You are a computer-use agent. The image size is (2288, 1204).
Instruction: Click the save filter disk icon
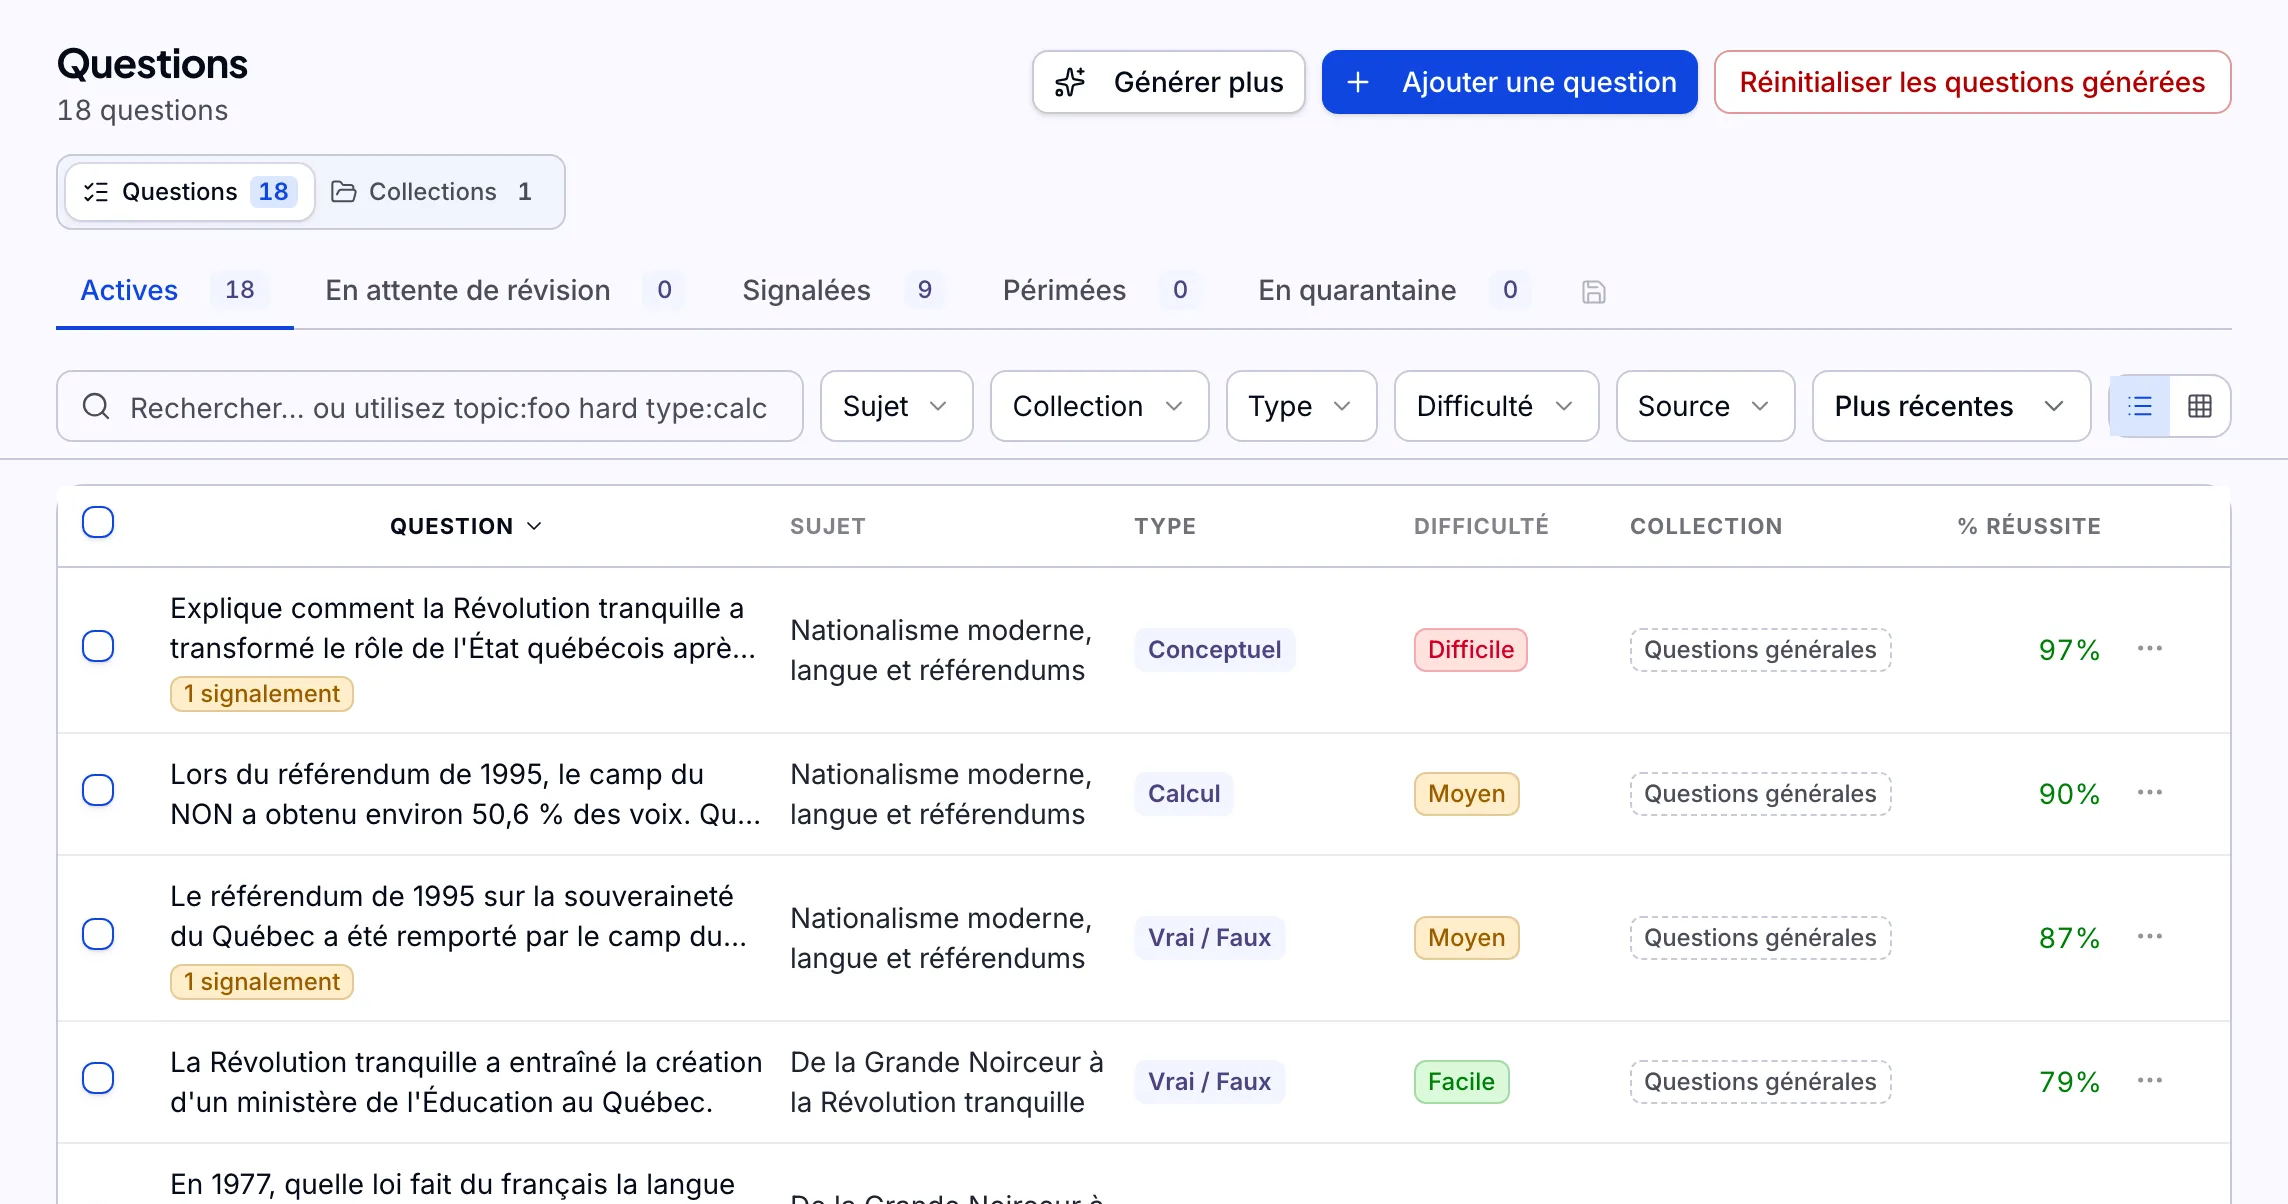click(1594, 292)
